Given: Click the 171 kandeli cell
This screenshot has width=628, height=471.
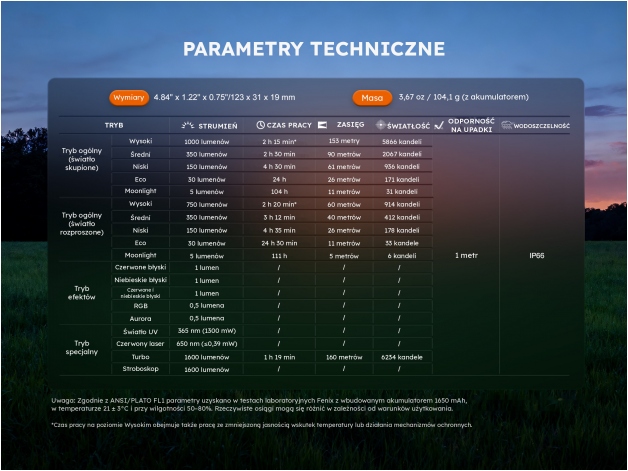Looking at the screenshot, I should tap(402, 179).
